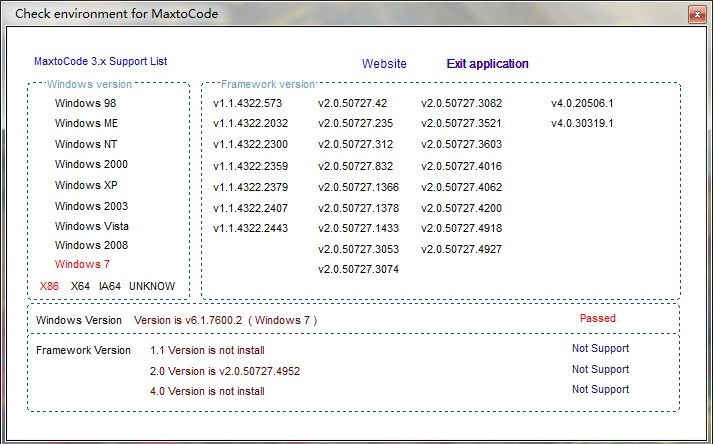Image resolution: width=714 pixels, height=444 pixels.
Task: Click Not Support beside 4.0 version
Action: click(601, 389)
